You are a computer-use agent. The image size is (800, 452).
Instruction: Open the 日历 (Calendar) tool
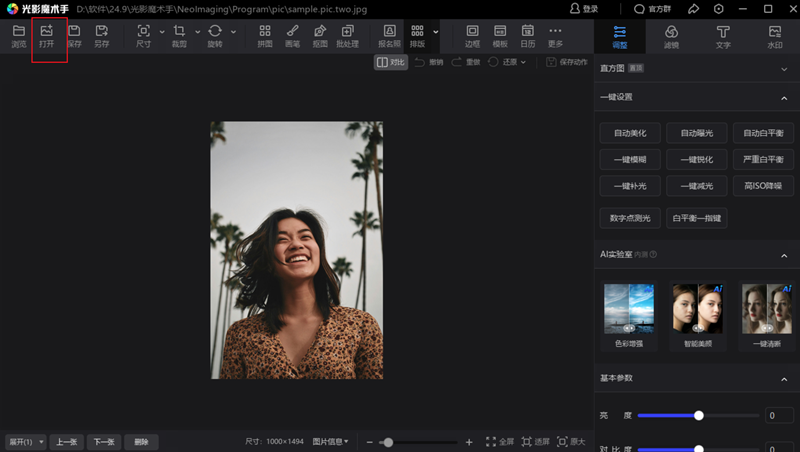pyautogui.click(x=527, y=36)
